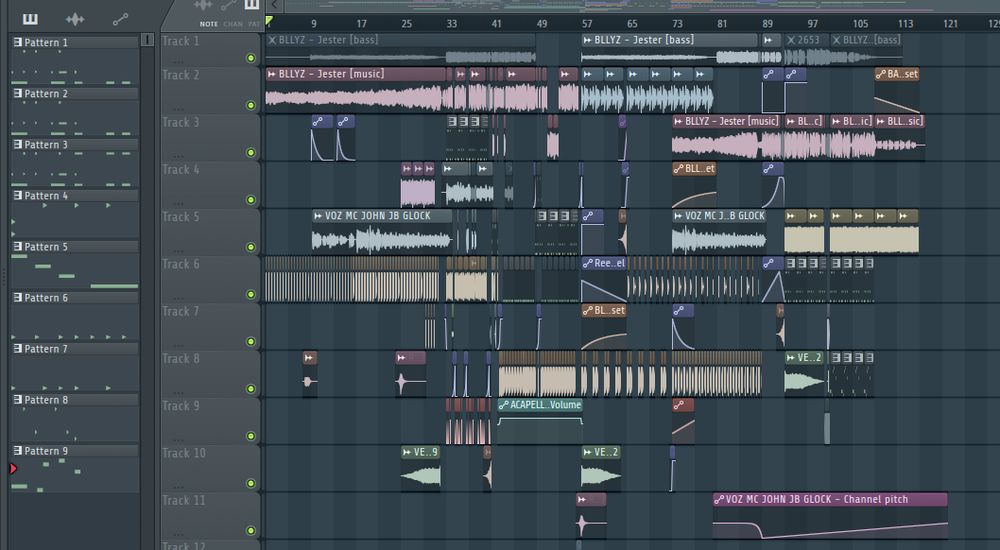Open clip menu of VE..9 clip on Track 10
This screenshot has height=550, width=1000.
(x=407, y=452)
